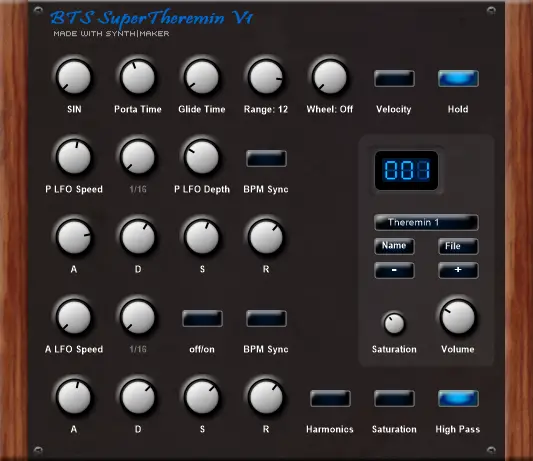Click the Volume knob
The width and height of the screenshot is (533, 461).
click(458, 317)
